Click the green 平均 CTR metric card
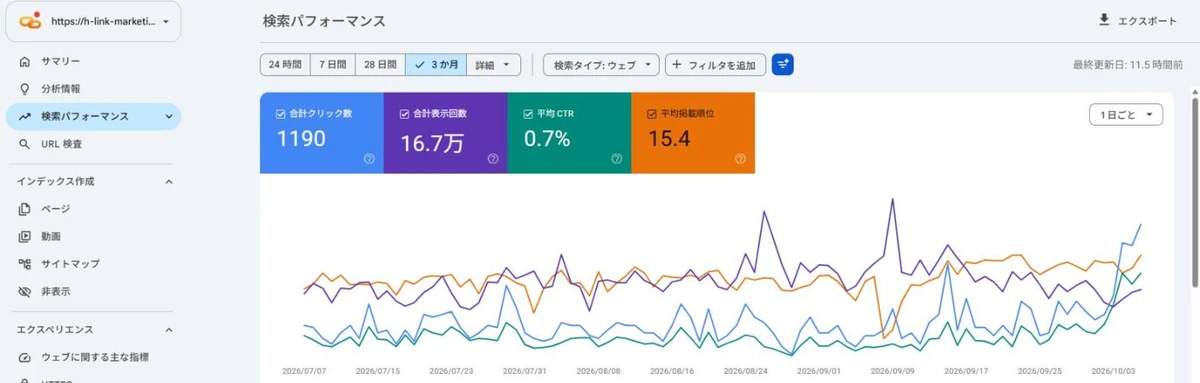Viewport: 1200px width, 383px height. [x=569, y=133]
